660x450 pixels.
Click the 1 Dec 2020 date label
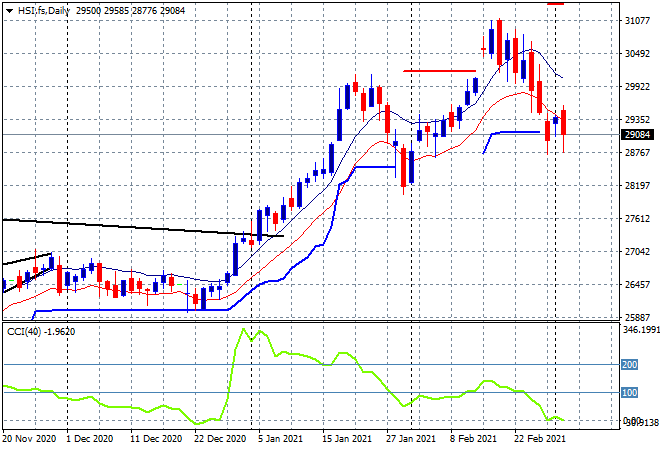(89, 439)
